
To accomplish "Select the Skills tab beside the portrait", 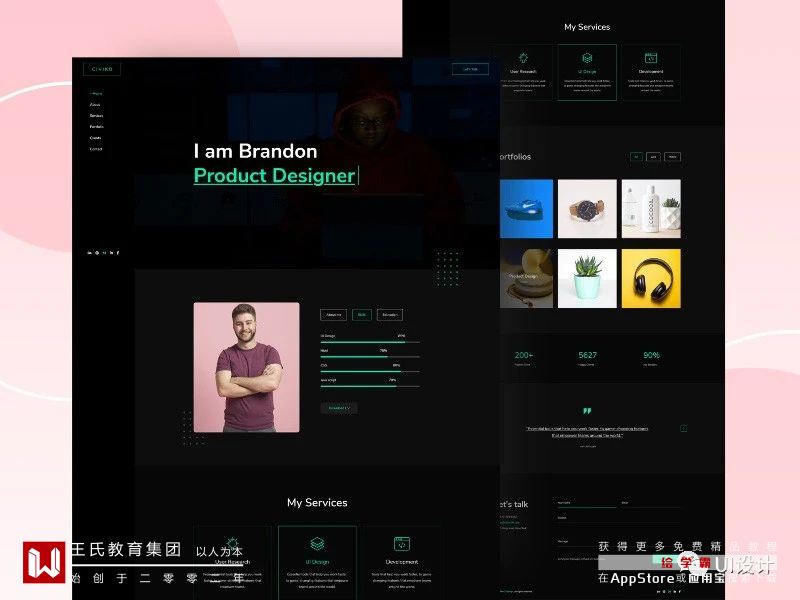I will [362, 315].
